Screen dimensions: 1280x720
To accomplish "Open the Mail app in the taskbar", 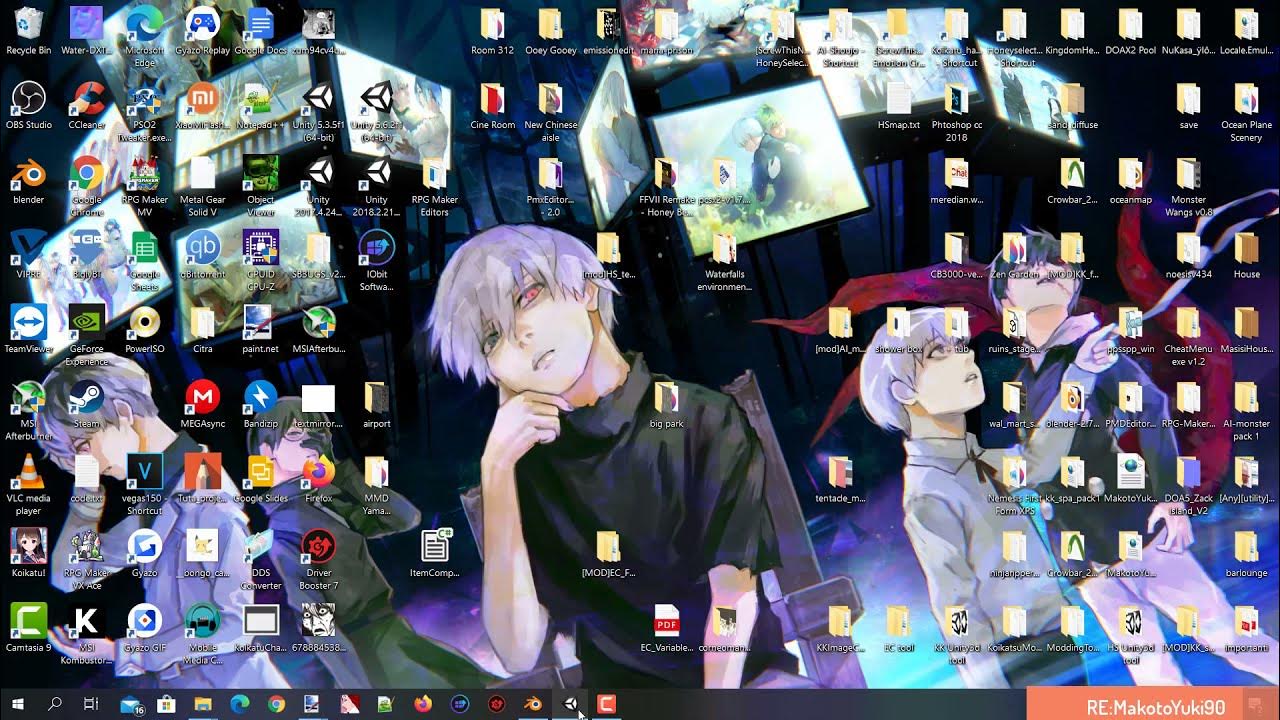I will (130, 704).
